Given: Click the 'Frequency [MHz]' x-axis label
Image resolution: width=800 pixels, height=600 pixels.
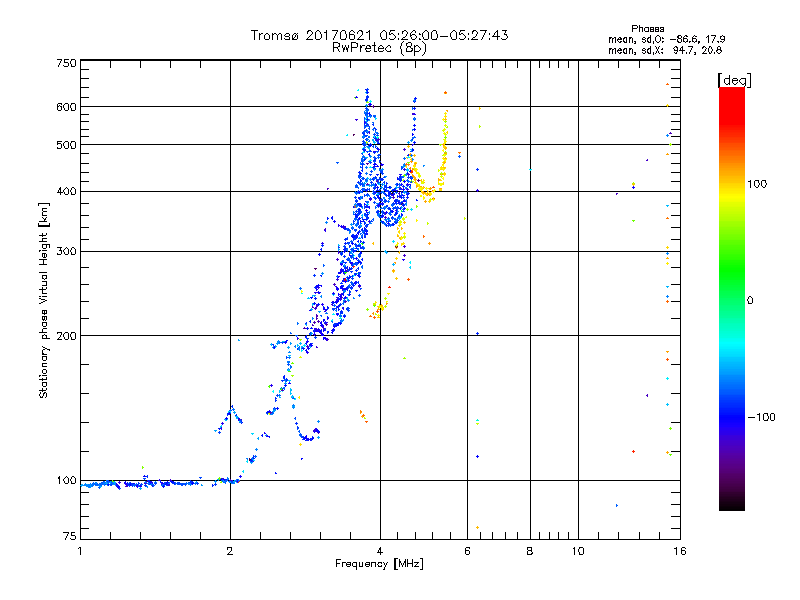Looking at the screenshot, I should (379, 564).
